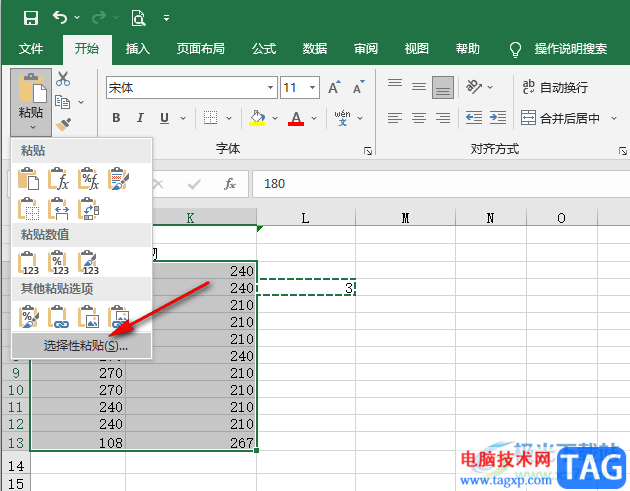Image resolution: width=630 pixels, height=491 pixels.
Task: Click the wén phonetic guide icon
Action: 342,118
